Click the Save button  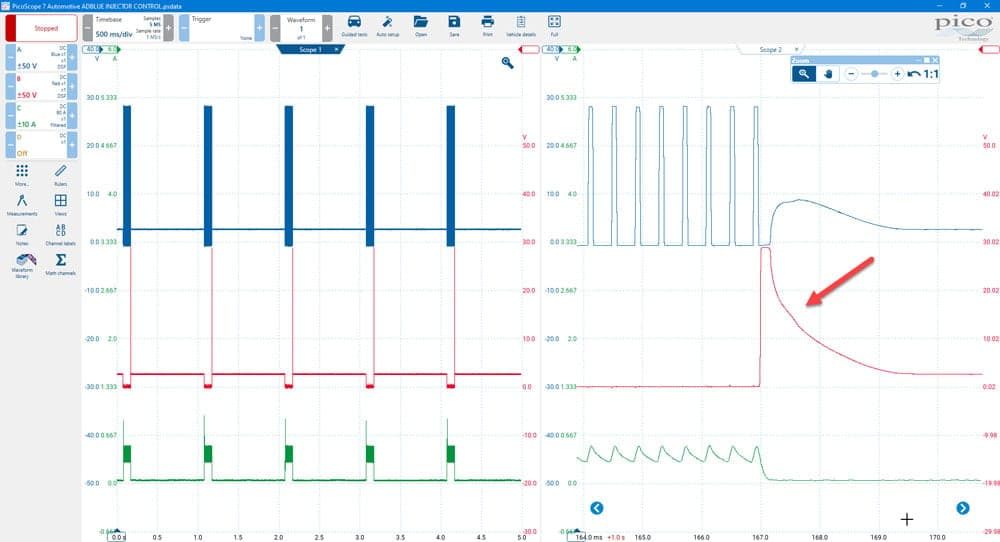click(x=454, y=26)
